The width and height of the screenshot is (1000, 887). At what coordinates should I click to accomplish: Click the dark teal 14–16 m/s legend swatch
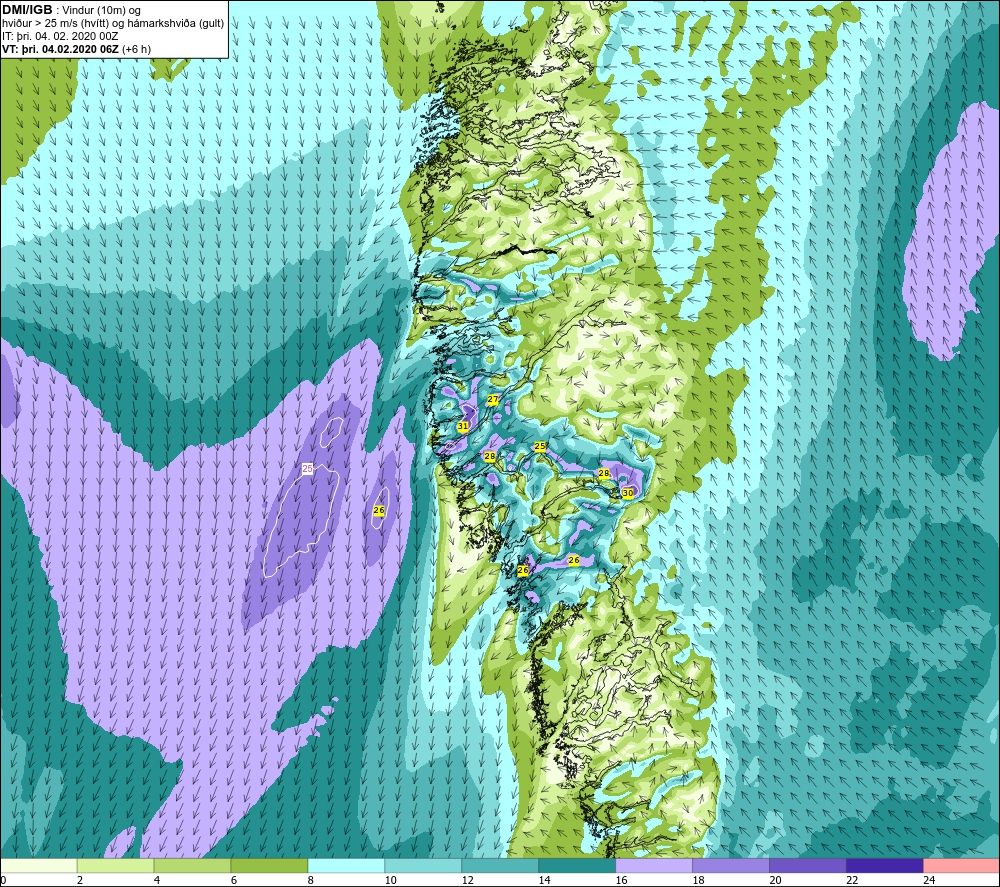tap(577, 865)
